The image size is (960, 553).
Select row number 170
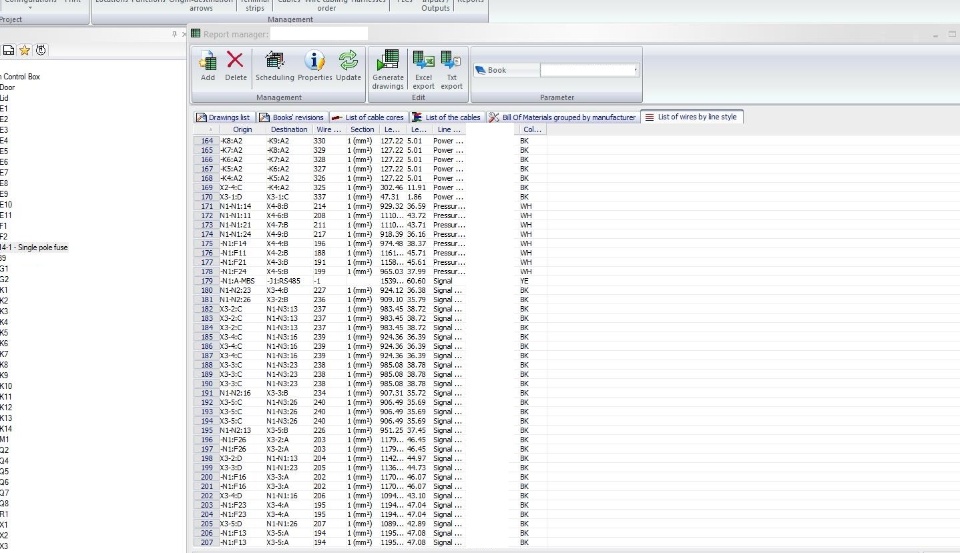206,197
